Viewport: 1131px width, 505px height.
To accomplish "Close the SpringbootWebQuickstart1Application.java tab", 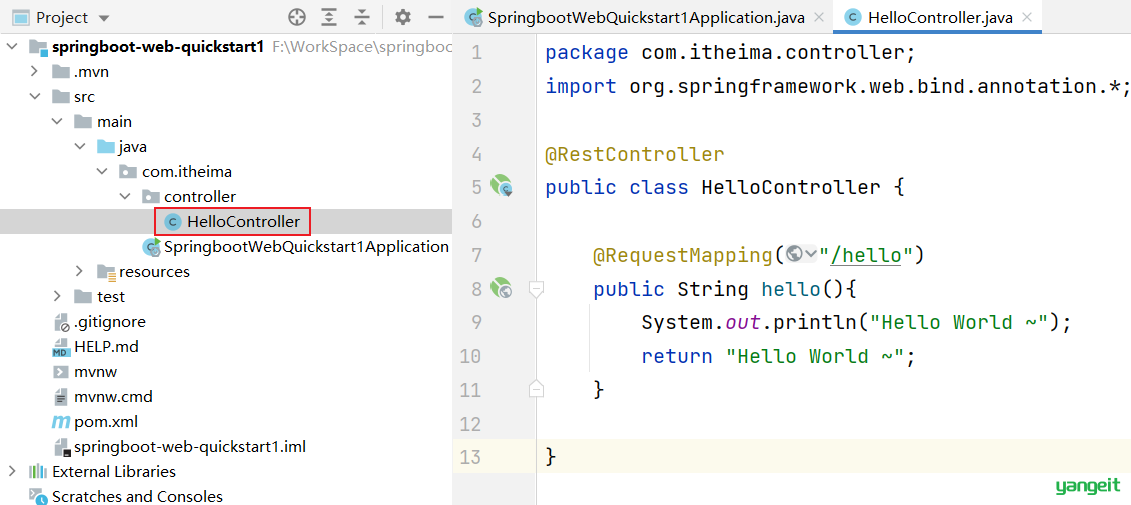I will 819,18.
